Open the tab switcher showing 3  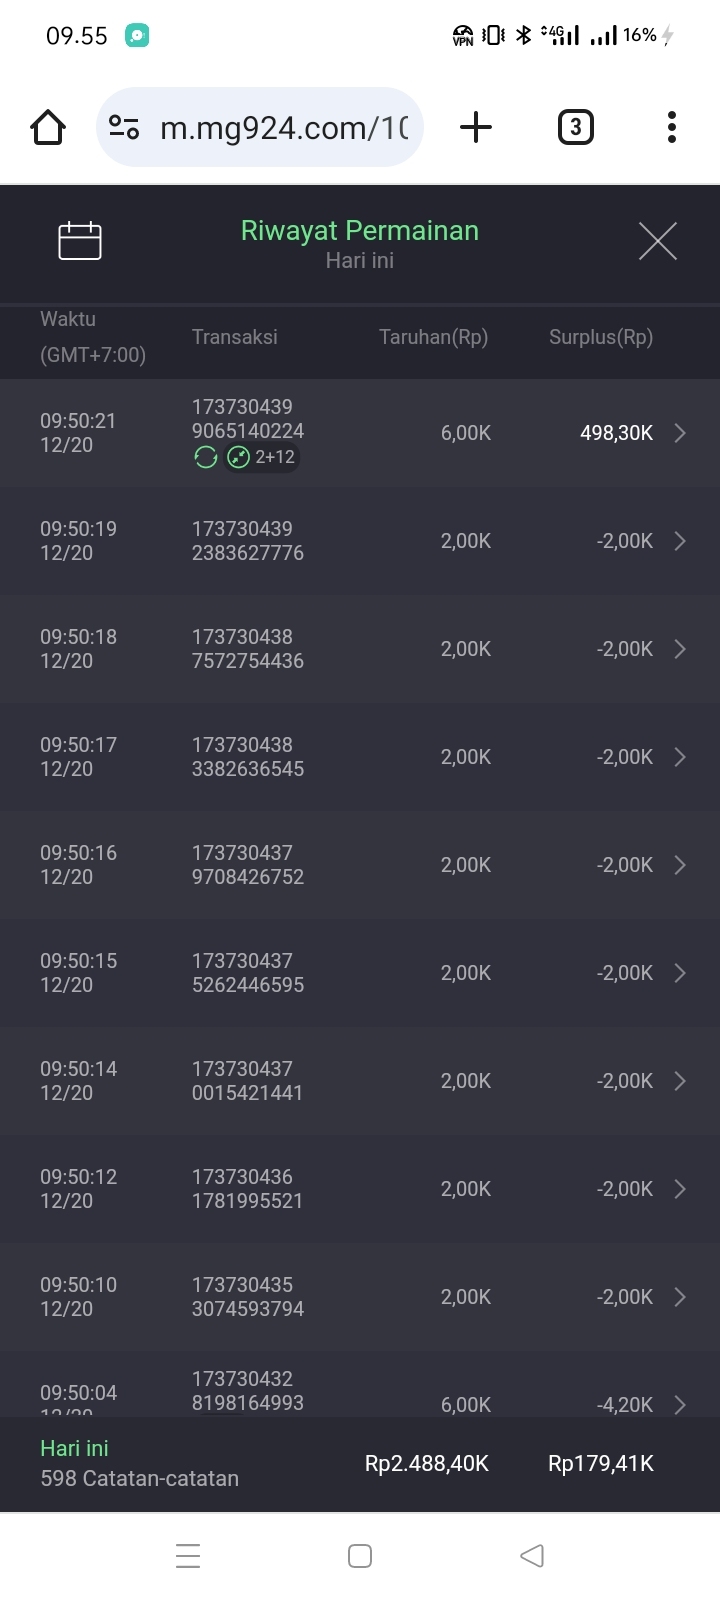575,128
